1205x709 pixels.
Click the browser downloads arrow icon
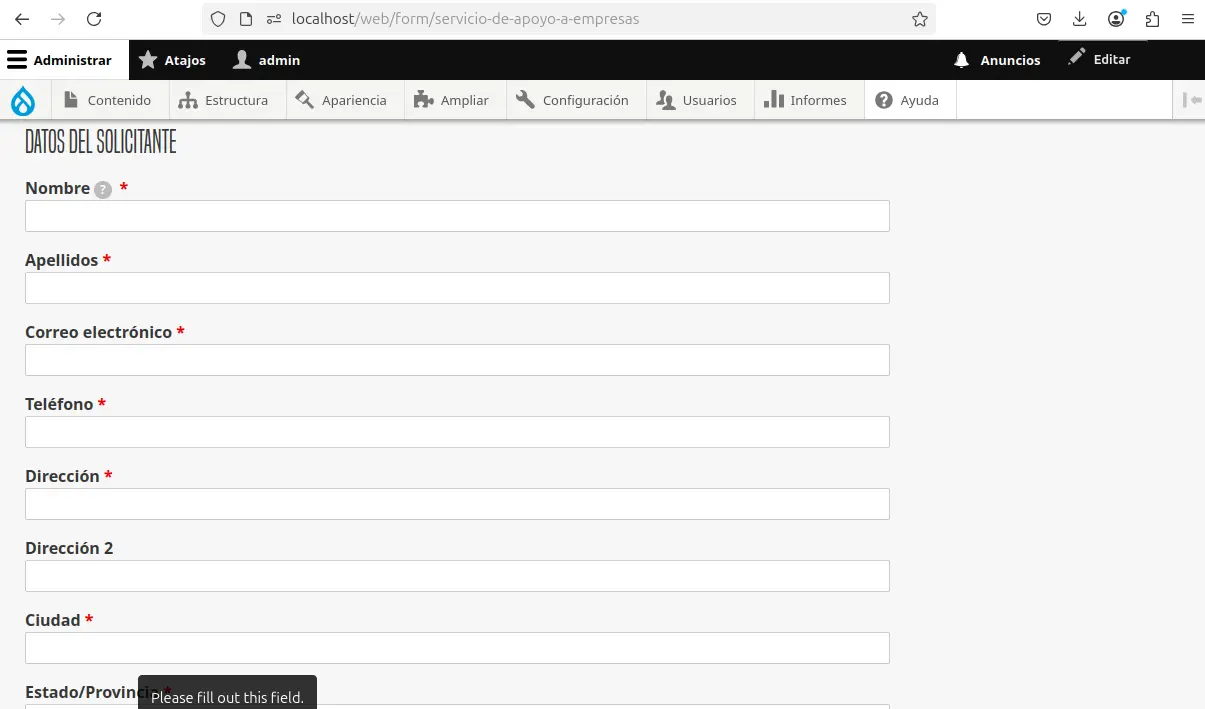click(1079, 18)
